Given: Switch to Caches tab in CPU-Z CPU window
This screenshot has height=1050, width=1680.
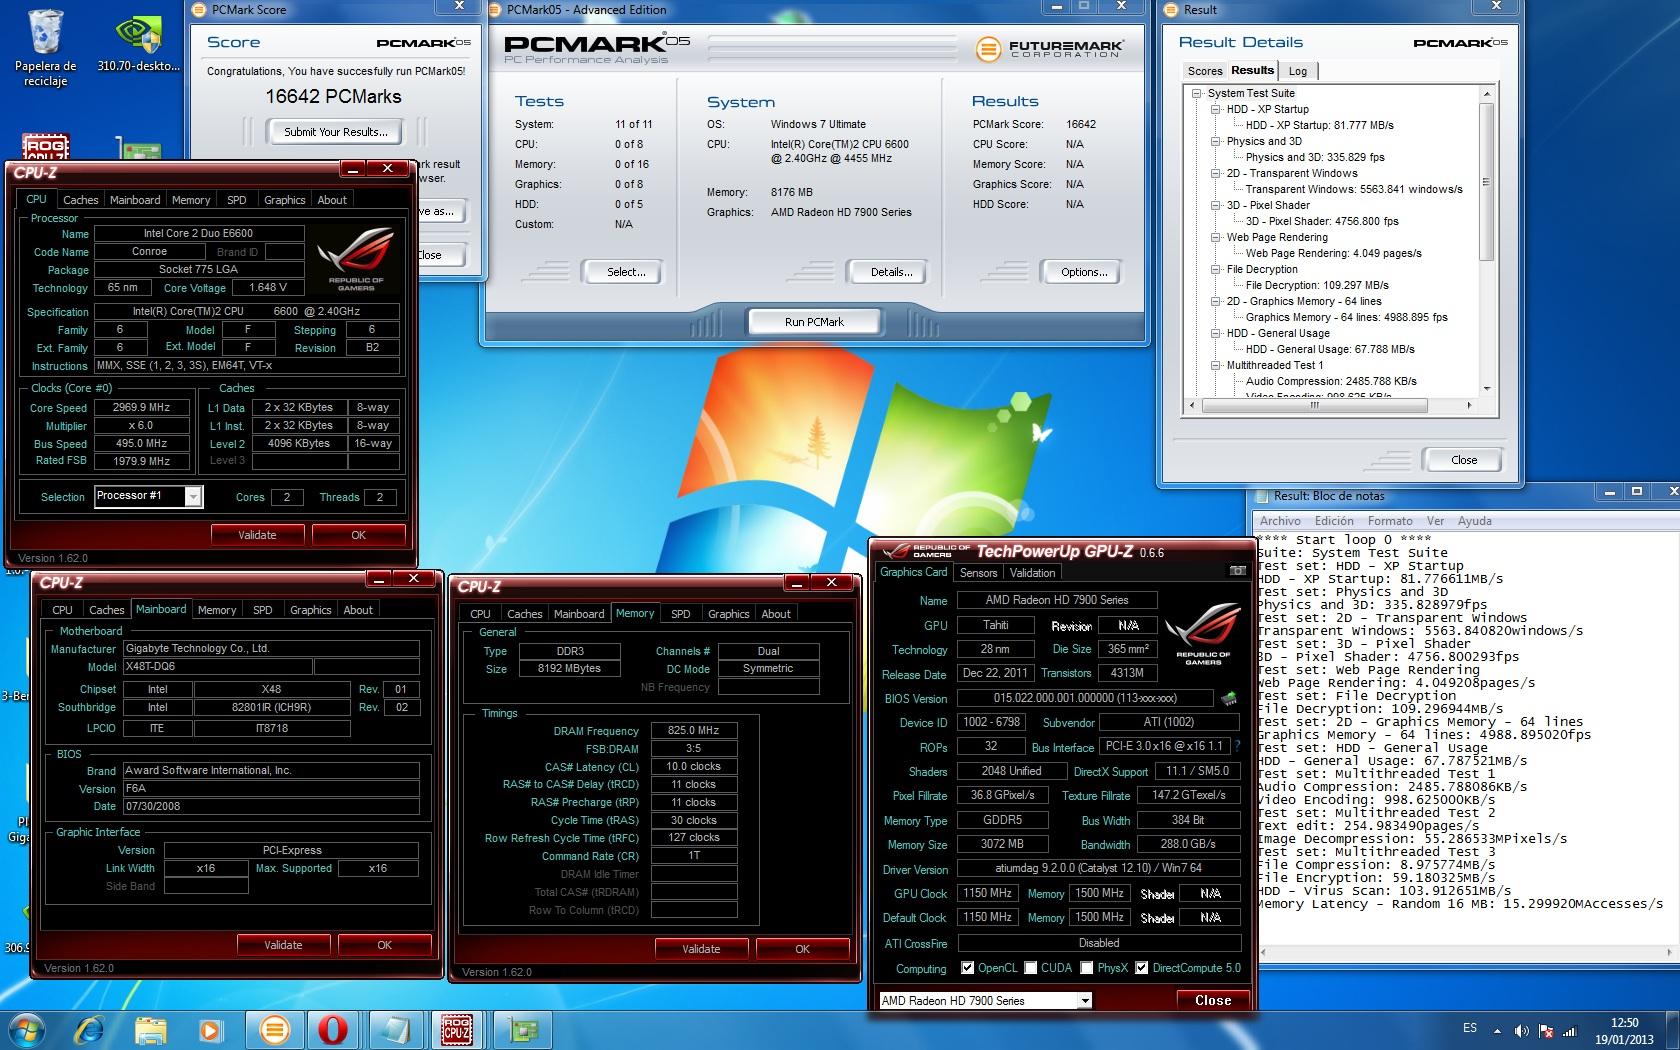Looking at the screenshot, I should pyautogui.click(x=81, y=200).
